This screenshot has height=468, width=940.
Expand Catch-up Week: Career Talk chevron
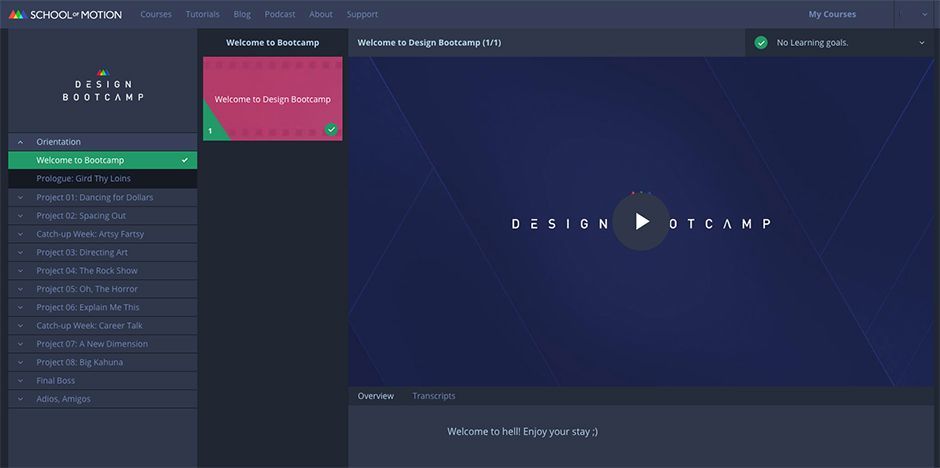20,325
